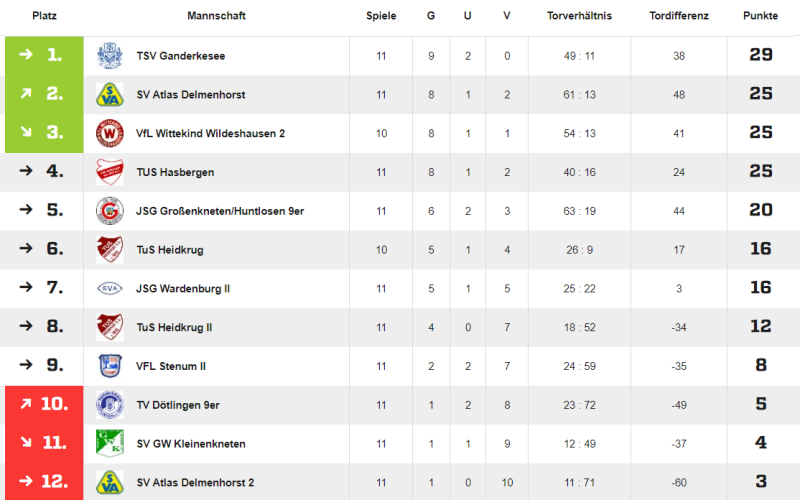Click the TuS Heidkrug II crest

(110, 328)
